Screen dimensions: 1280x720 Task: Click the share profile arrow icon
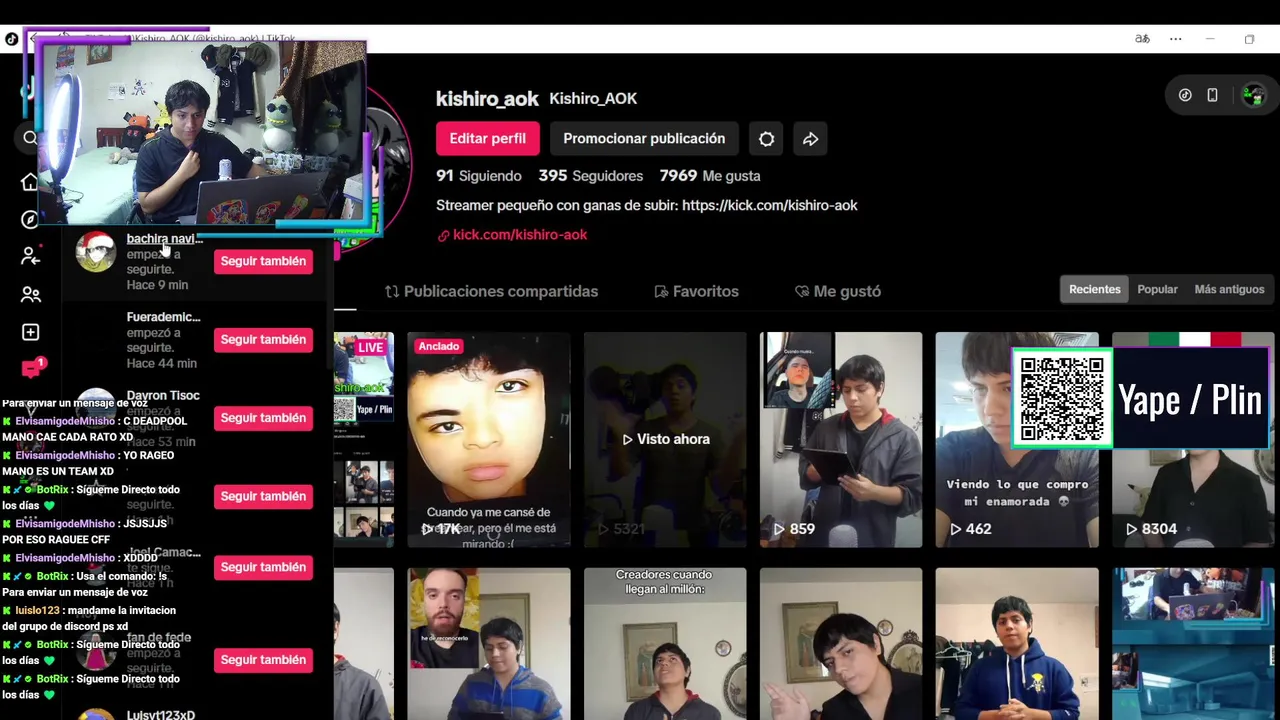click(x=810, y=139)
